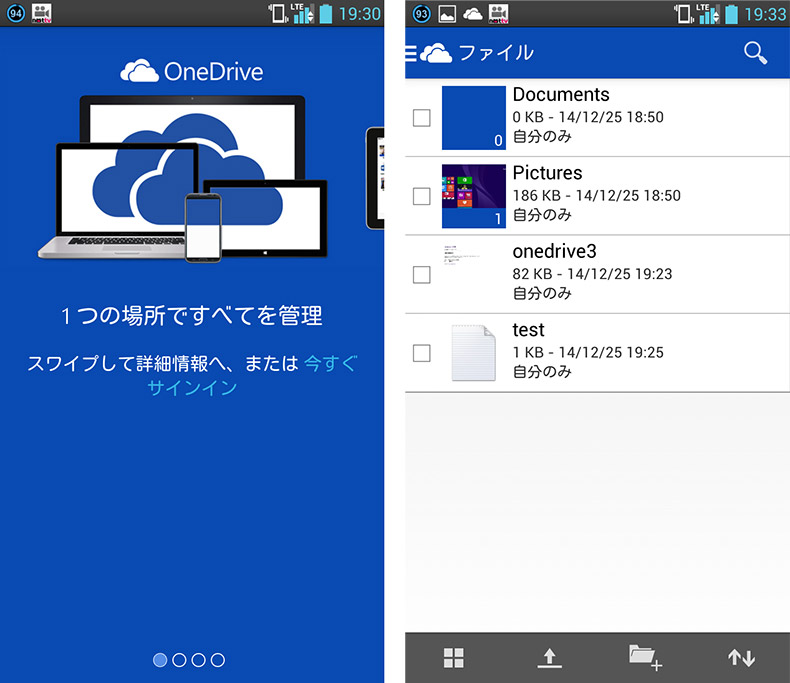Jump to the third page indicator dot
790x683 pixels.
pyautogui.click(x=199, y=660)
